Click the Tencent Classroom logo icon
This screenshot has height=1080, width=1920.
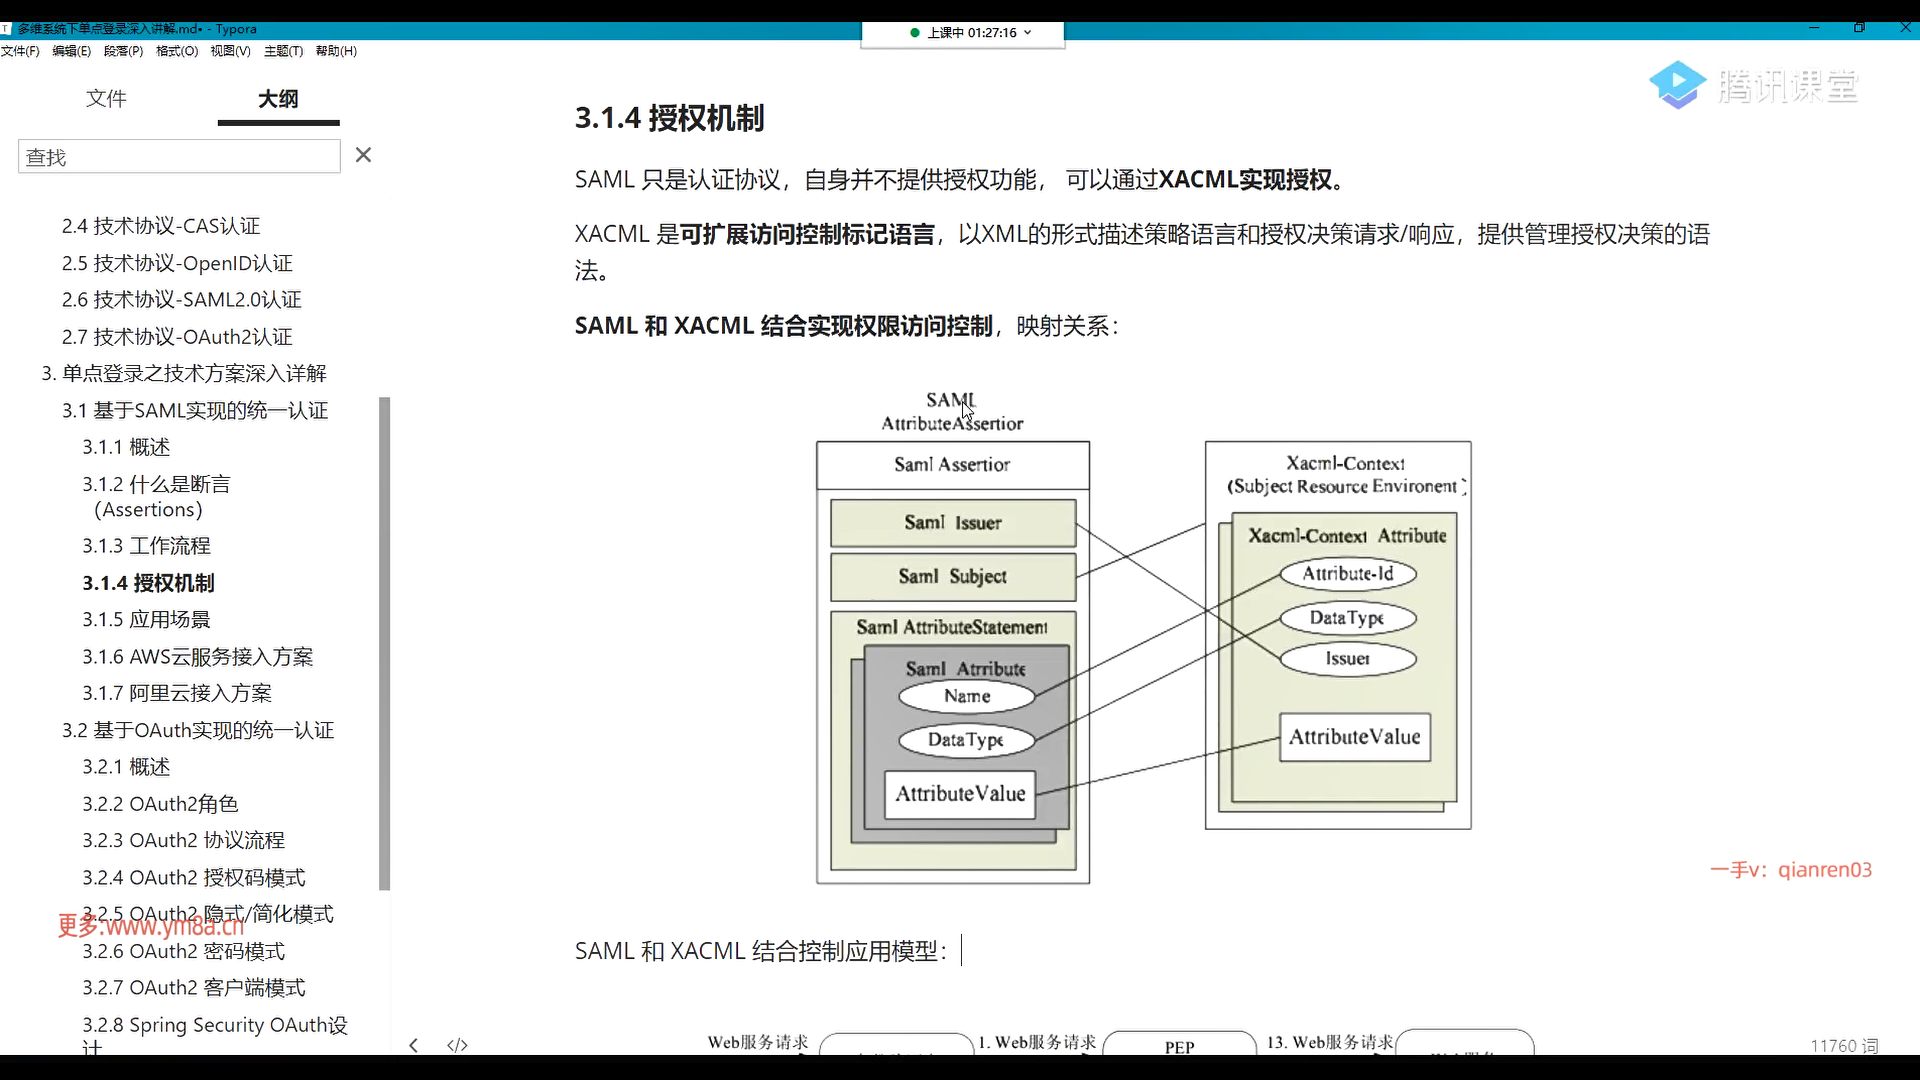[x=1677, y=86]
